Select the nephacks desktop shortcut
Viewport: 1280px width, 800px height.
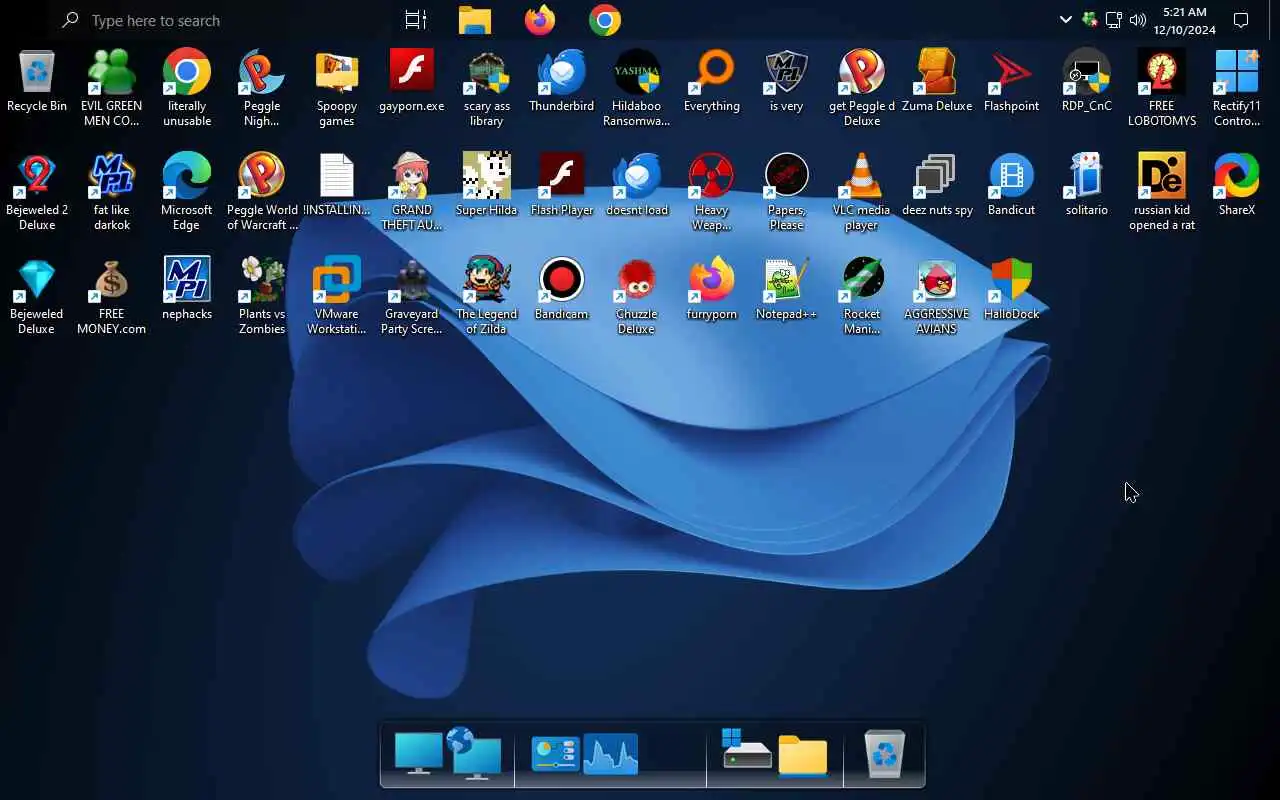coord(187,290)
